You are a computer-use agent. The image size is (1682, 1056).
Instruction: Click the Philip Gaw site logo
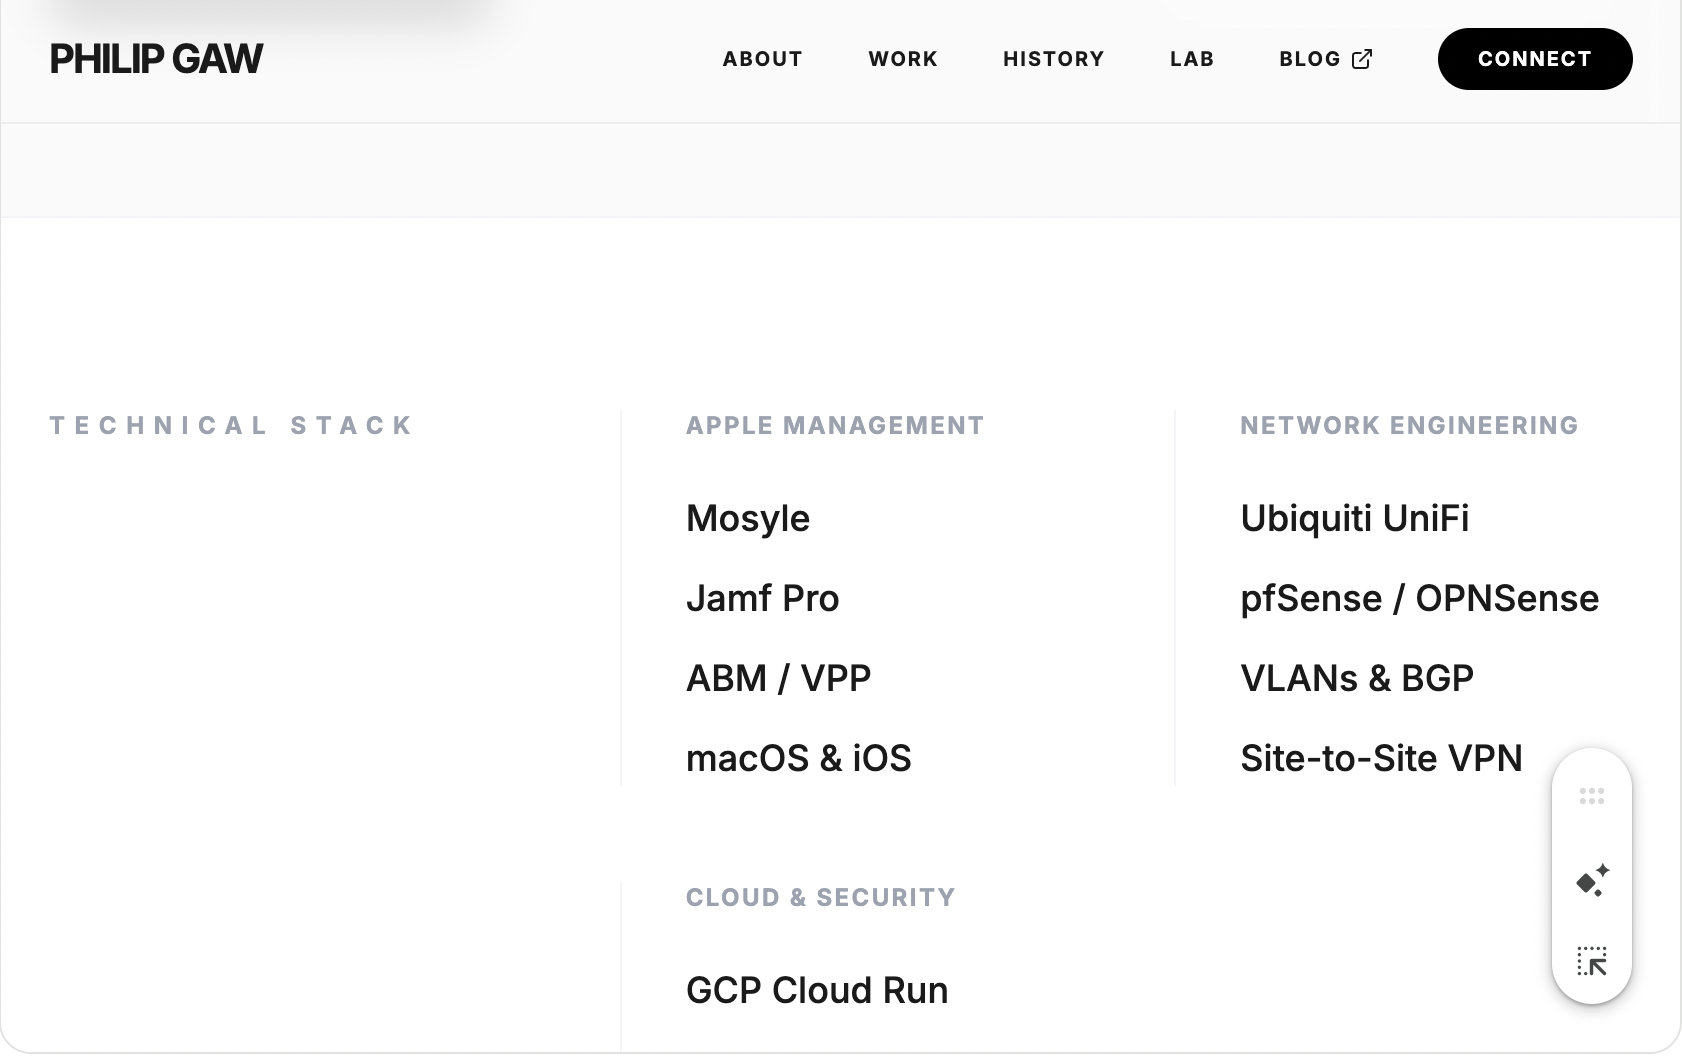click(157, 59)
